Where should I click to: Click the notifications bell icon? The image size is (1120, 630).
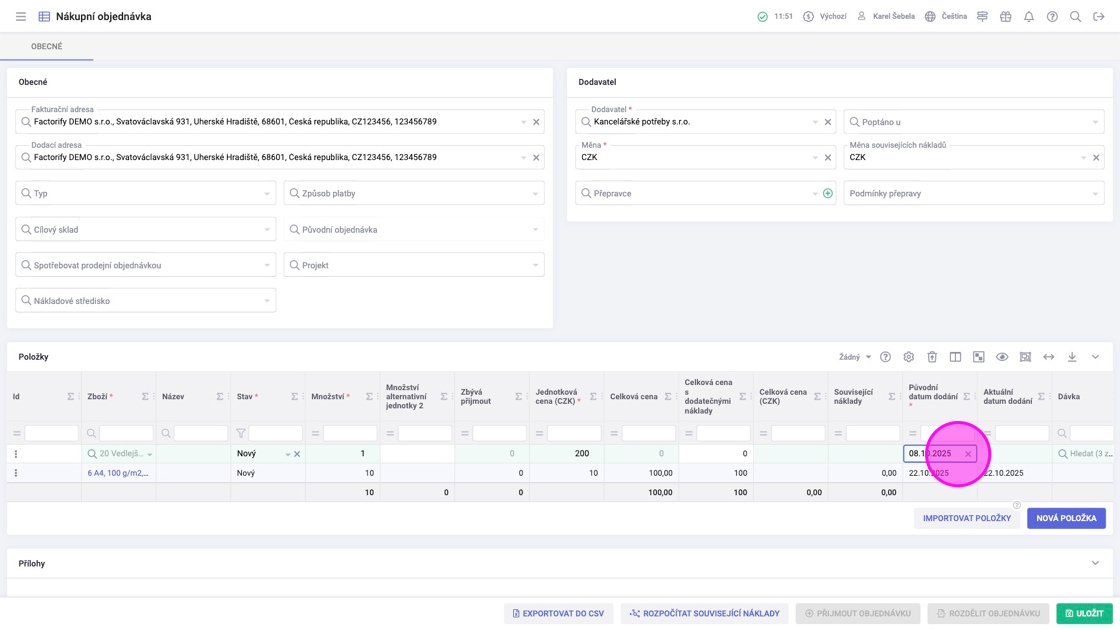tap(1029, 17)
